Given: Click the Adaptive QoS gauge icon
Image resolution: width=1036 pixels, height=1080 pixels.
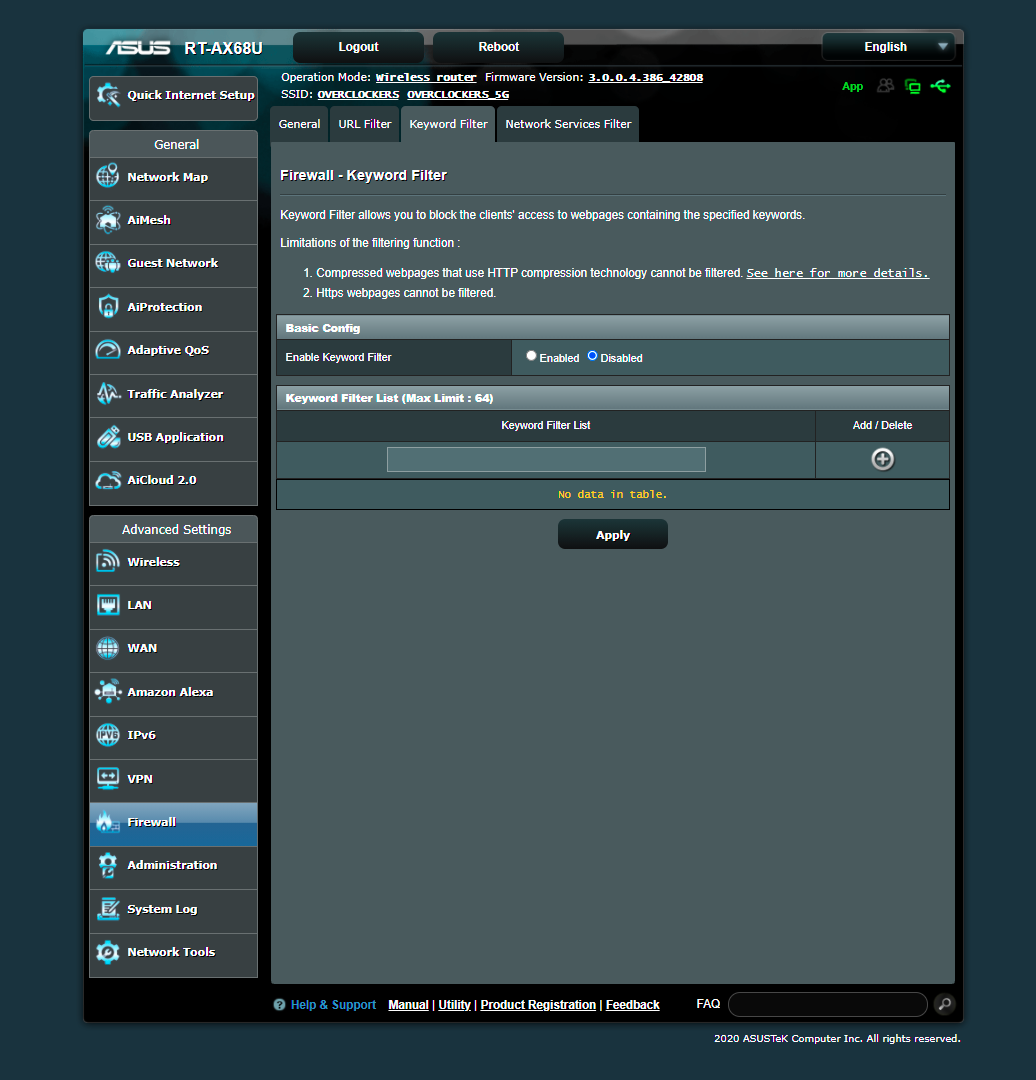Looking at the screenshot, I should coord(107,350).
